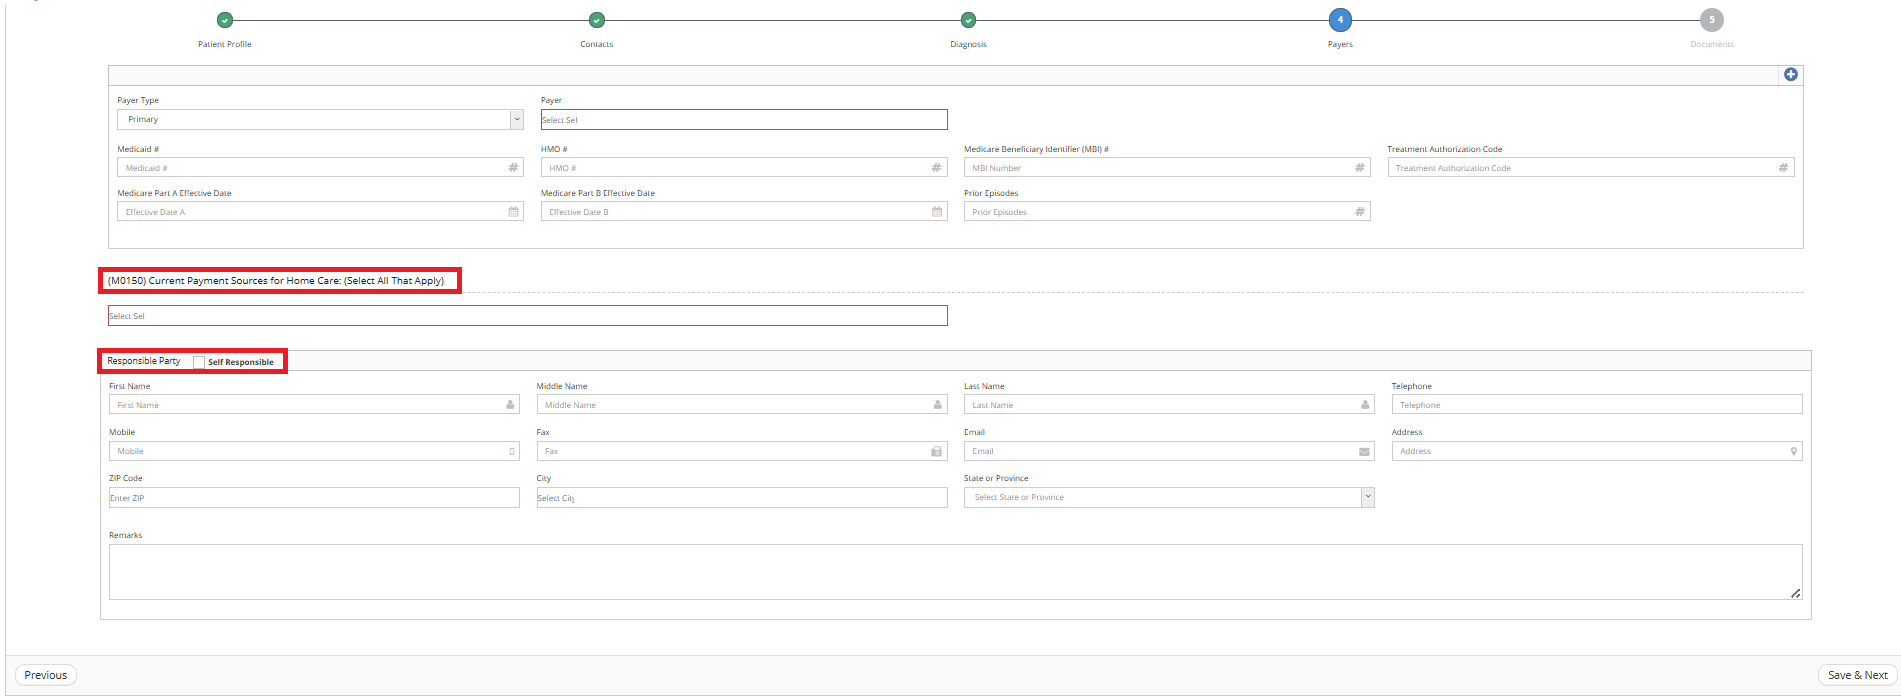Click the HMO # input field
The height and width of the screenshot is (697, 1901).
pos(744,168)
